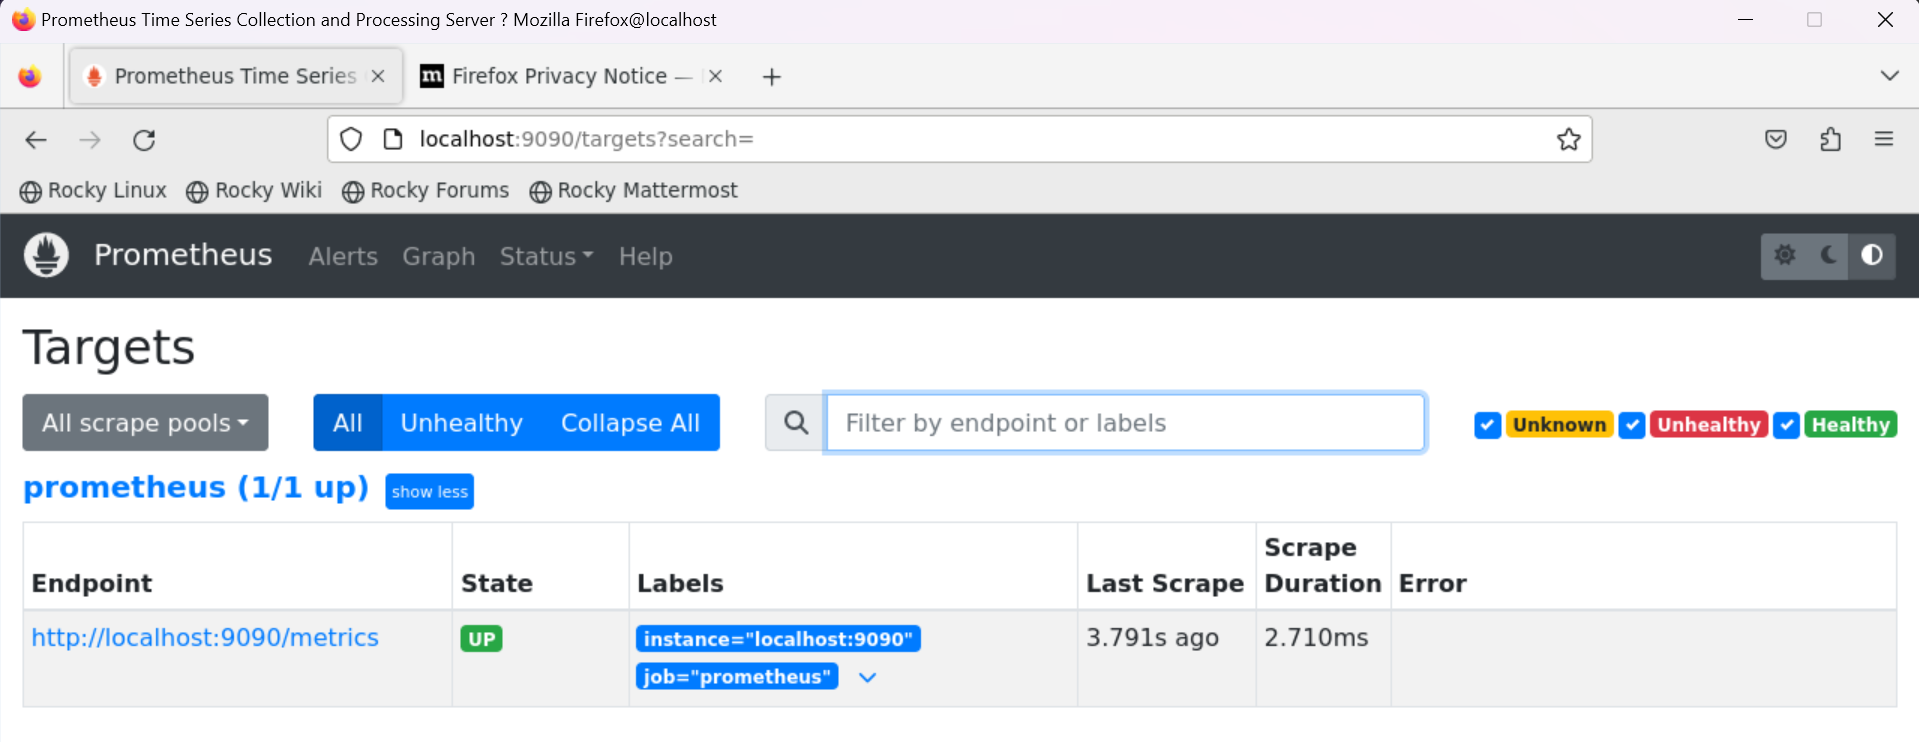This screenshot has height=742, width=1919.
Task: Click the Scrape Duration column header
Action: 1322,566
